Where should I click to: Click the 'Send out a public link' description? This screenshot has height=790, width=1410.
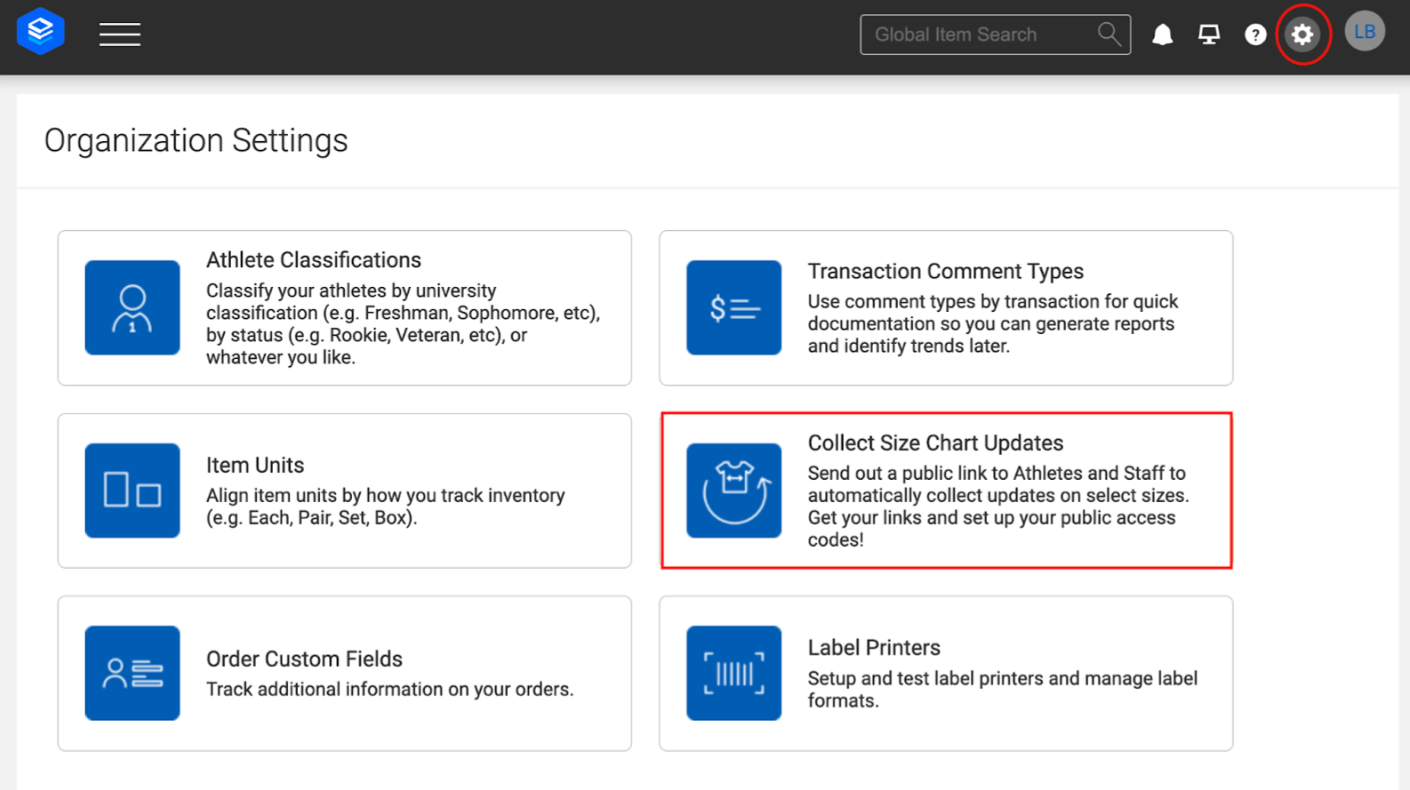998,506
